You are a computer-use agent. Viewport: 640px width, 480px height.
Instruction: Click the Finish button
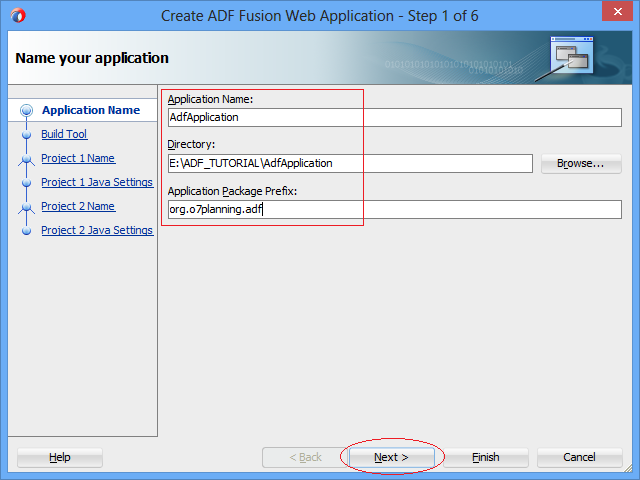coord(486,457)
